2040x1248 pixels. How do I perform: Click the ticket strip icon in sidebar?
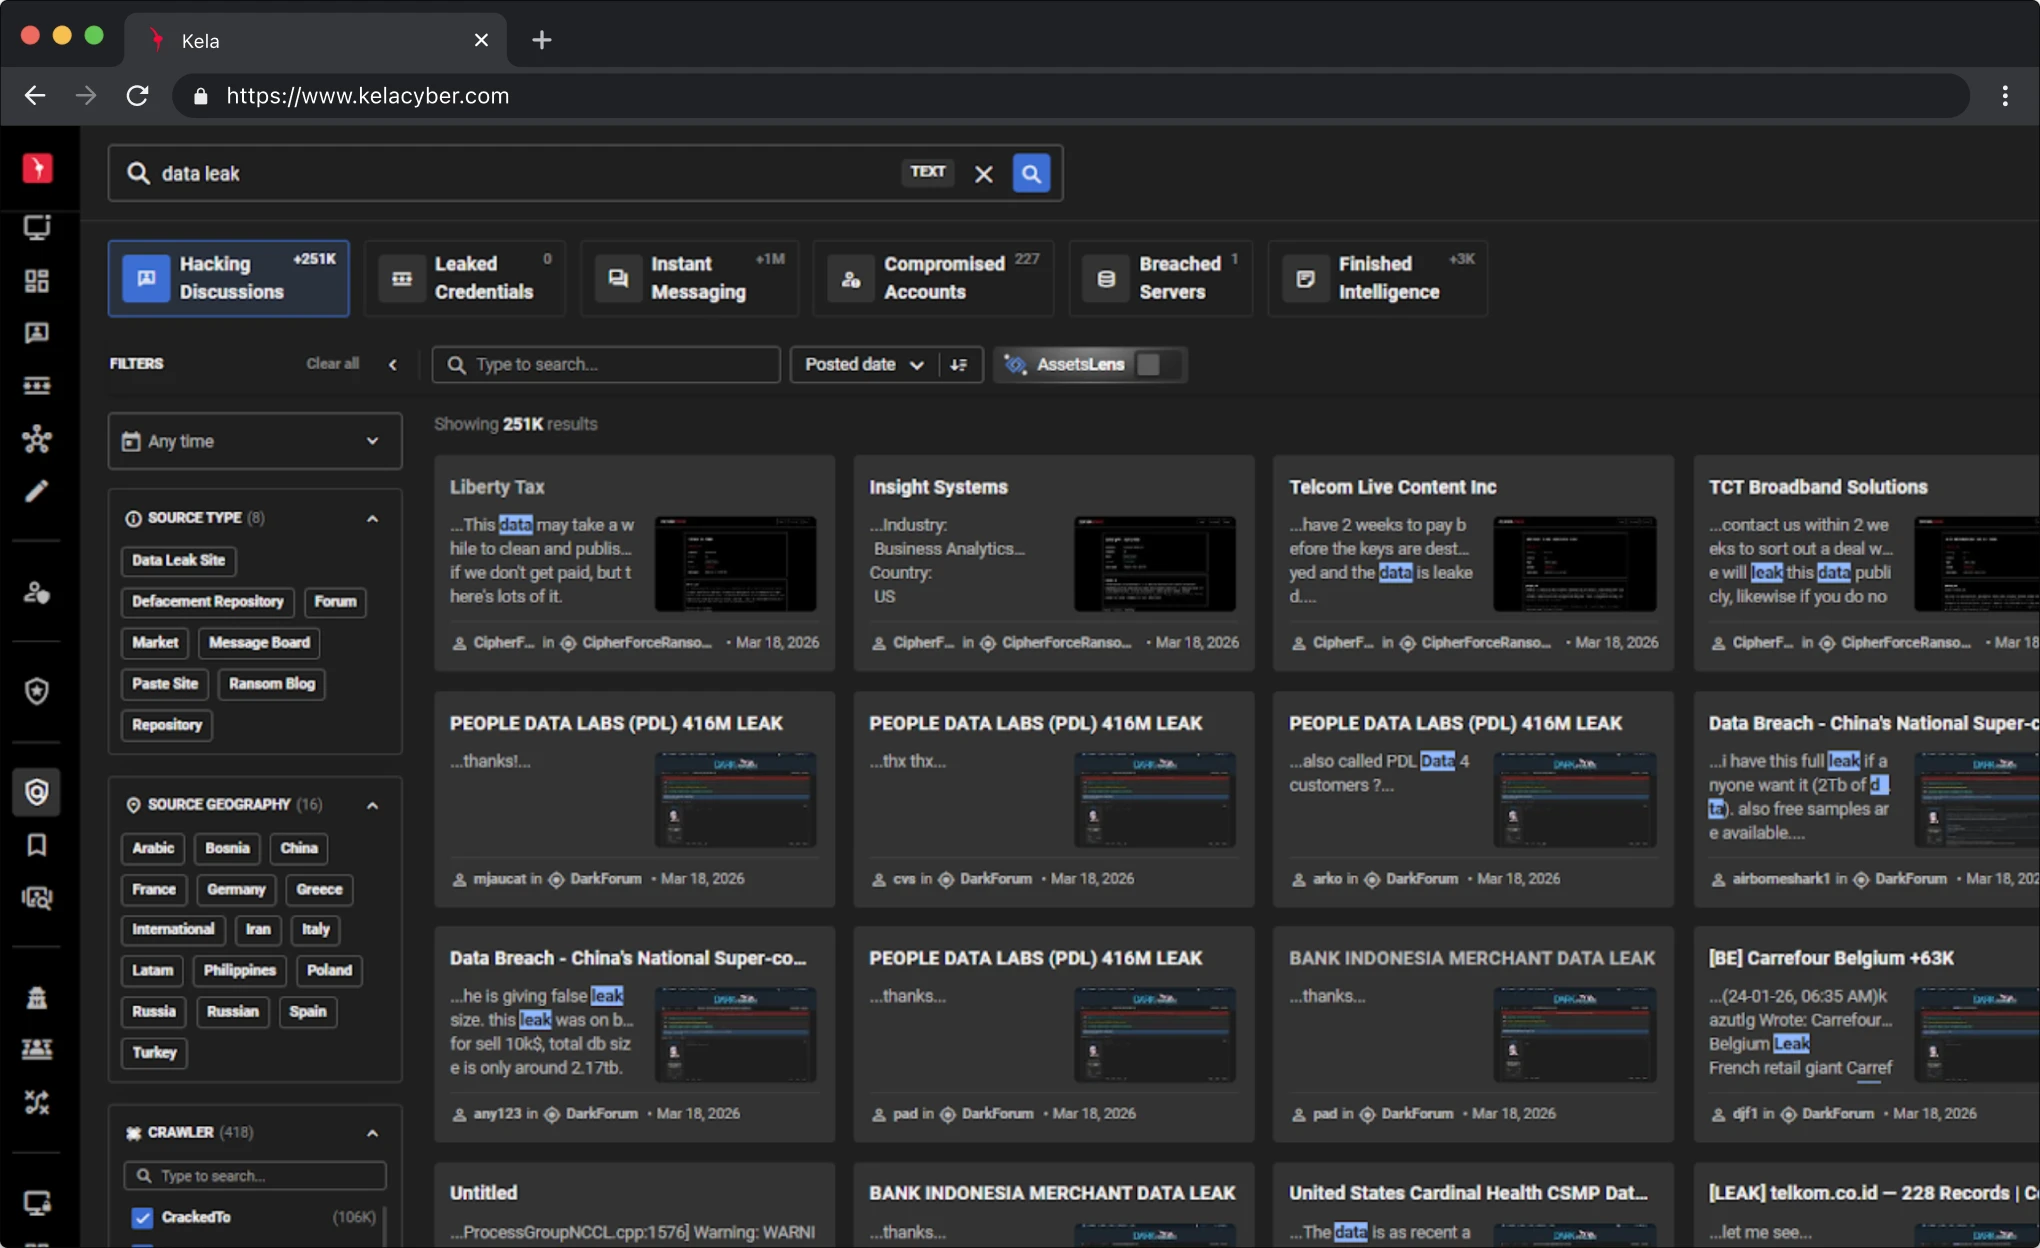(37, 386)
